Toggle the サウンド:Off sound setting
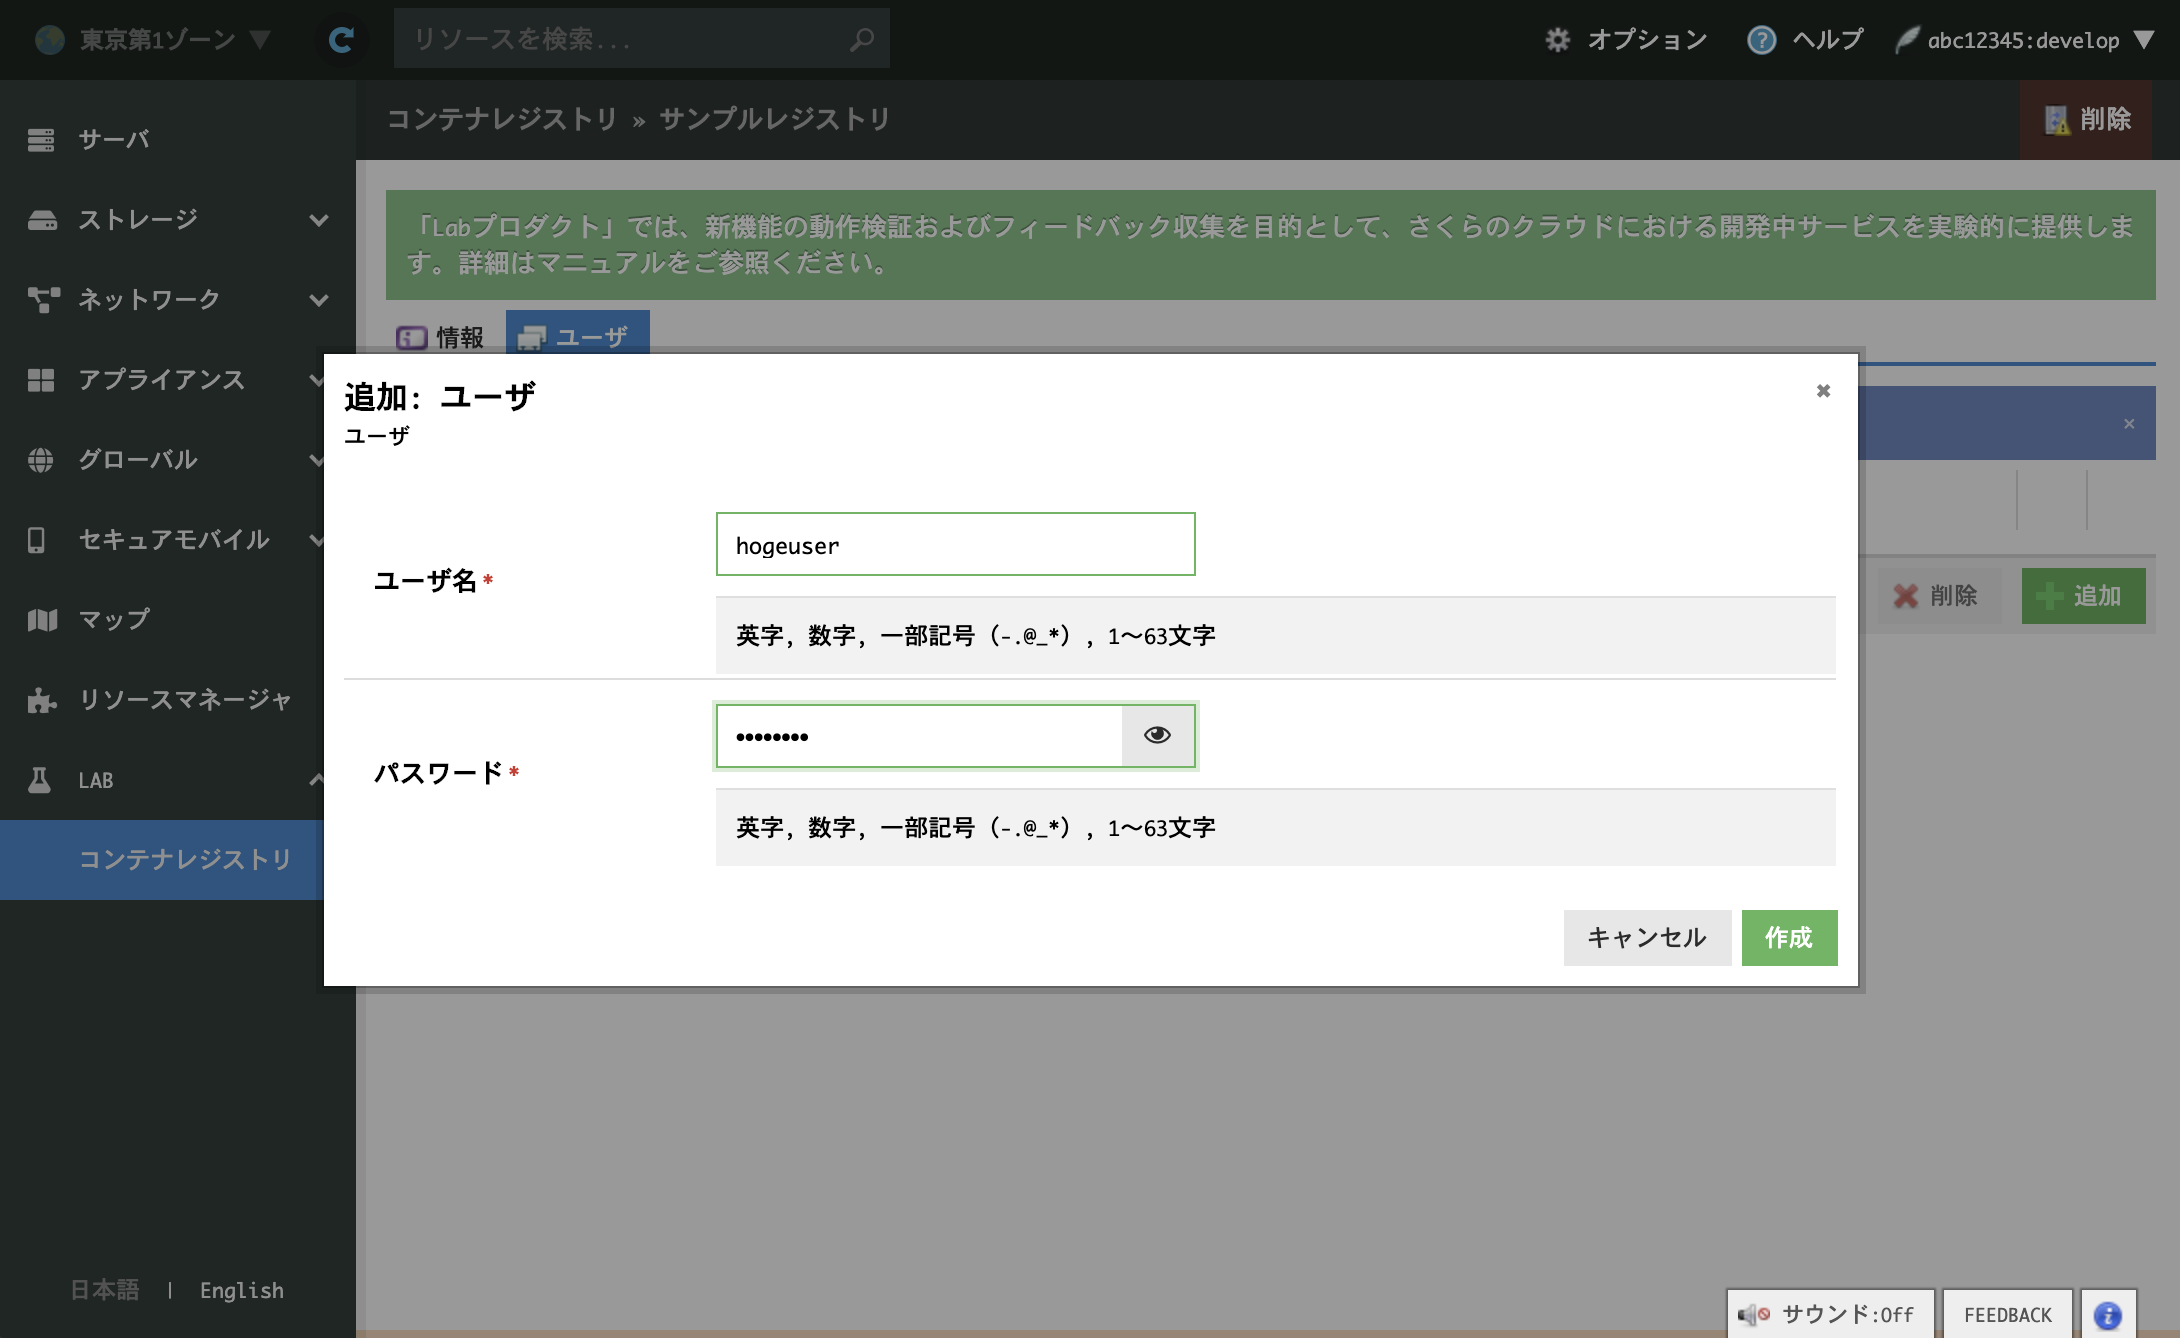This screenshot has width=2180, height=1338. click(1829, 1315)
